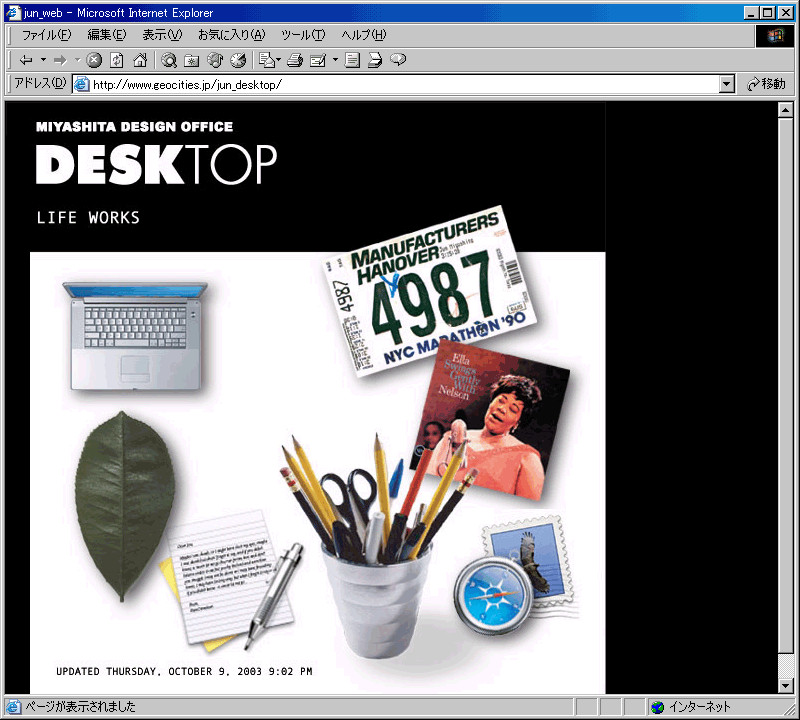Viewport: 800px width, 720px height.
Task: Click the scanner-shaped toolbar icon
Action: tap(375, 60)
